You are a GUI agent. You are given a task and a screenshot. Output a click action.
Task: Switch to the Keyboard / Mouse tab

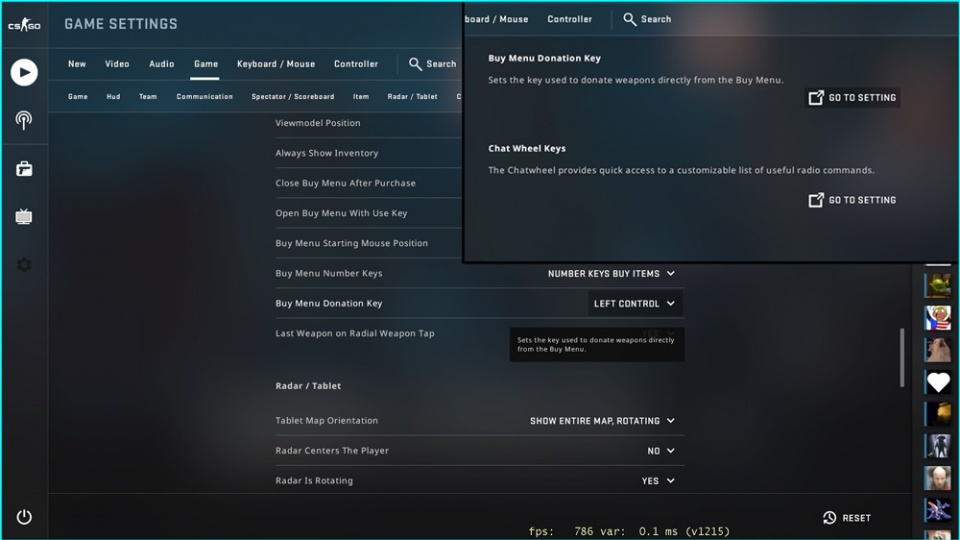tap(276, 64)
